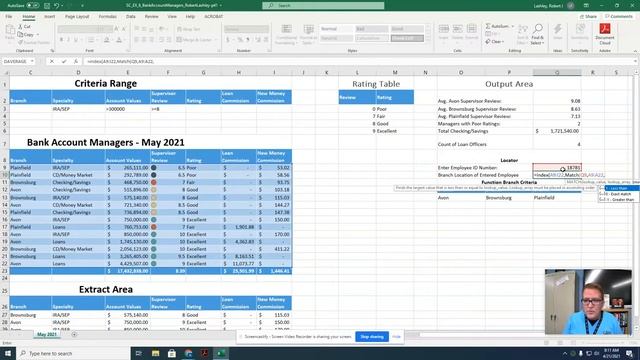Screen dimensions: 640x360
Task: Click the Windows taskbar search box
Action: [x=73, y=353]
